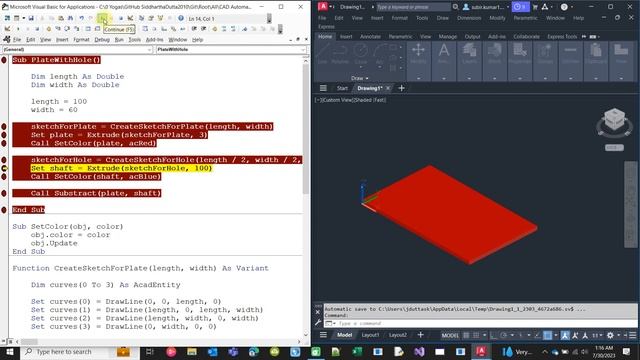Screen dimensions: 640x360
Task: Toggle breakpoint on End Sub line
Action: tap(4, 210)
